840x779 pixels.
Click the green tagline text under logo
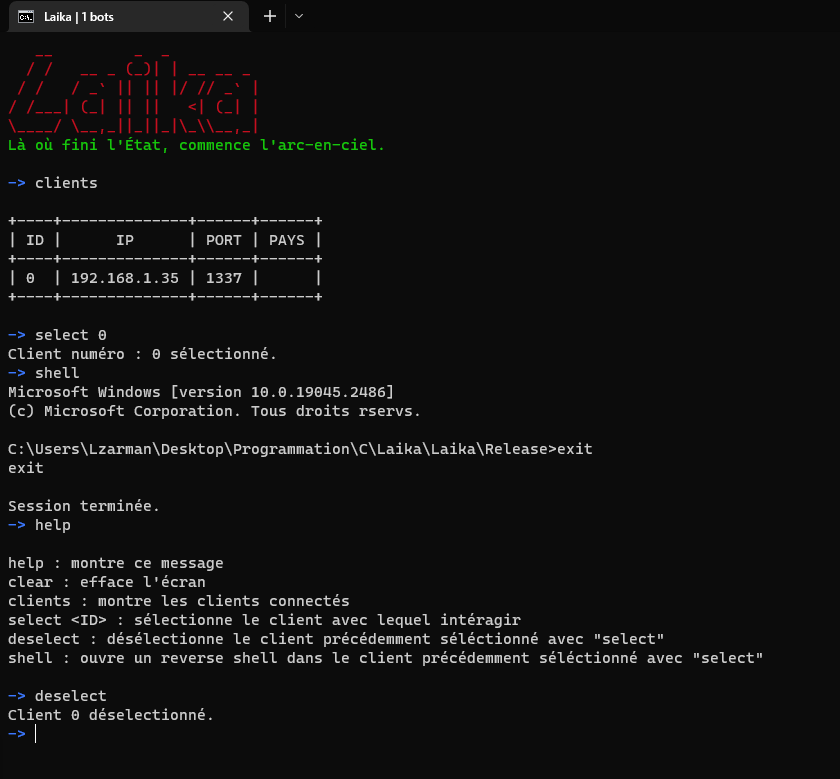click(196, 146)
